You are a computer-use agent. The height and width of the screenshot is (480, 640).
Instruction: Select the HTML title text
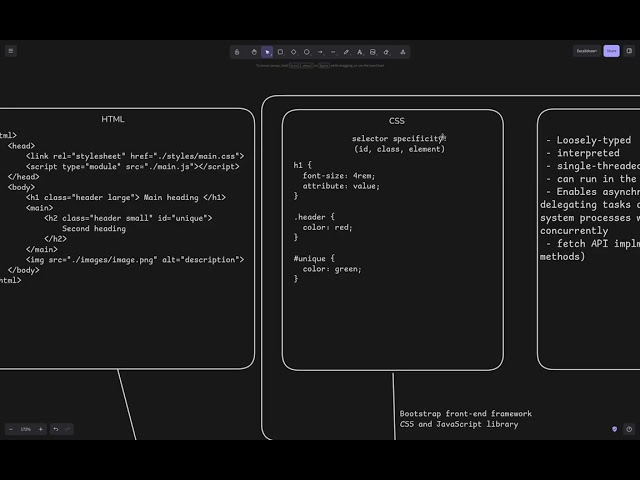113,119
